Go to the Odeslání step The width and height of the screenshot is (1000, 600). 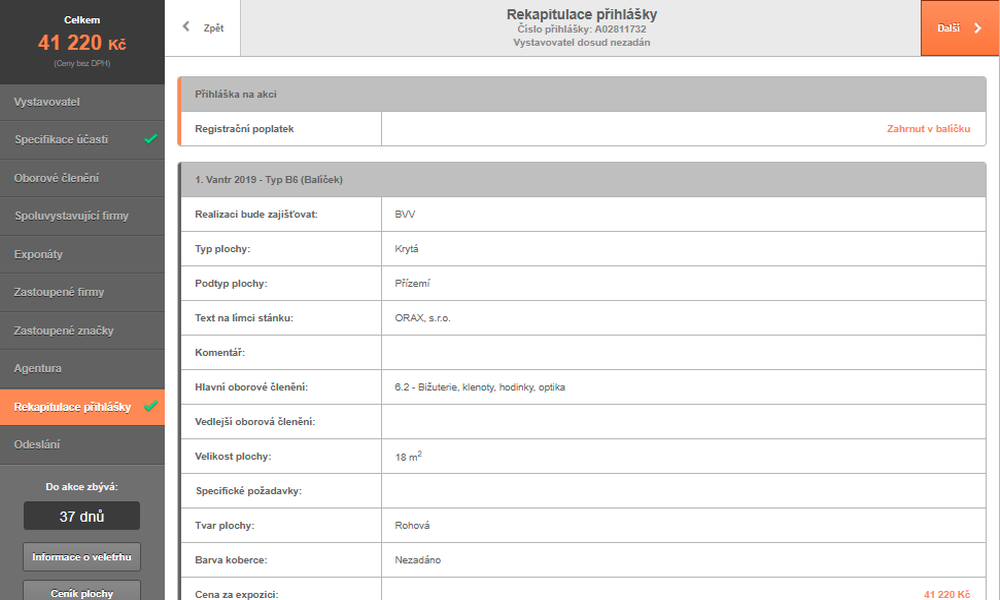(x=82, y=444)
